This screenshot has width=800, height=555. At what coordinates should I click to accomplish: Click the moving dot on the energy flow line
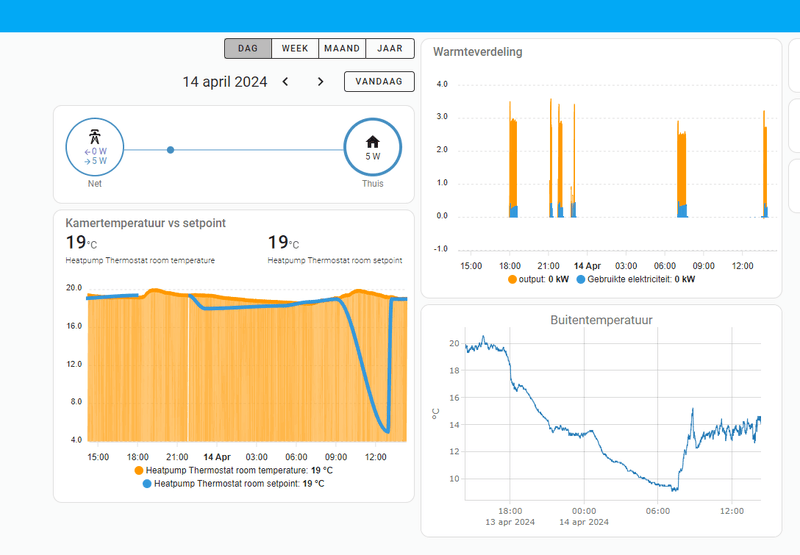coord(170,150)
